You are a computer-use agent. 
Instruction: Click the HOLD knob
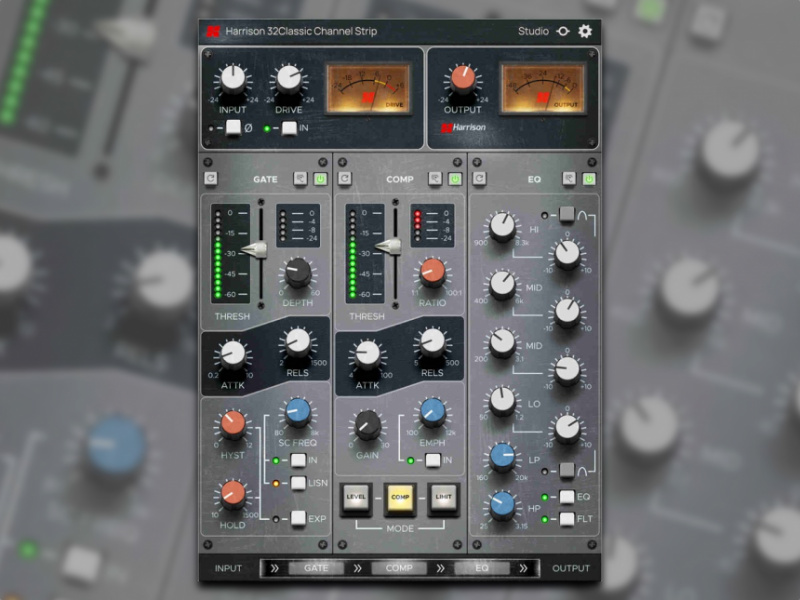[x=233, y=493]
